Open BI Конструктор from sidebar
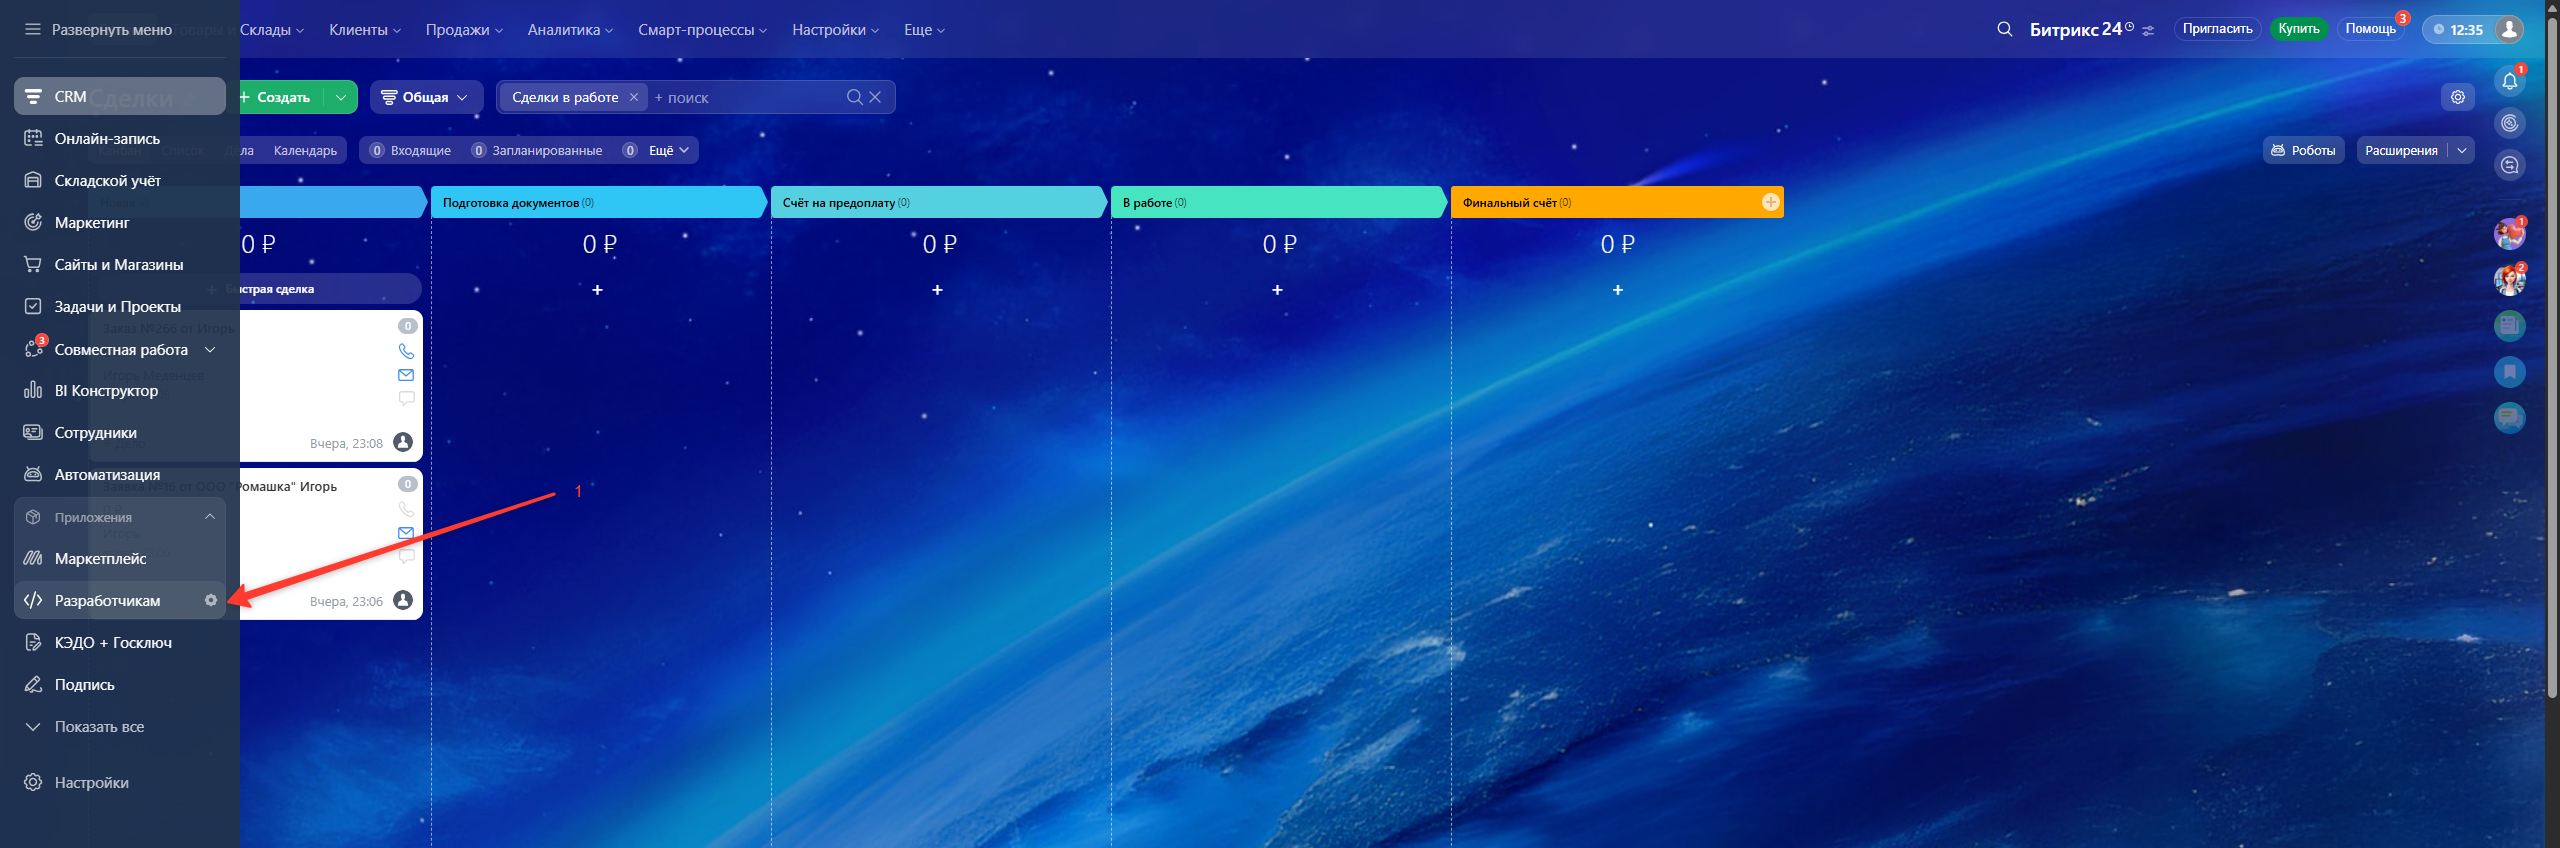The height and width of the screenshot is (848, 2560). click(106, 390)
